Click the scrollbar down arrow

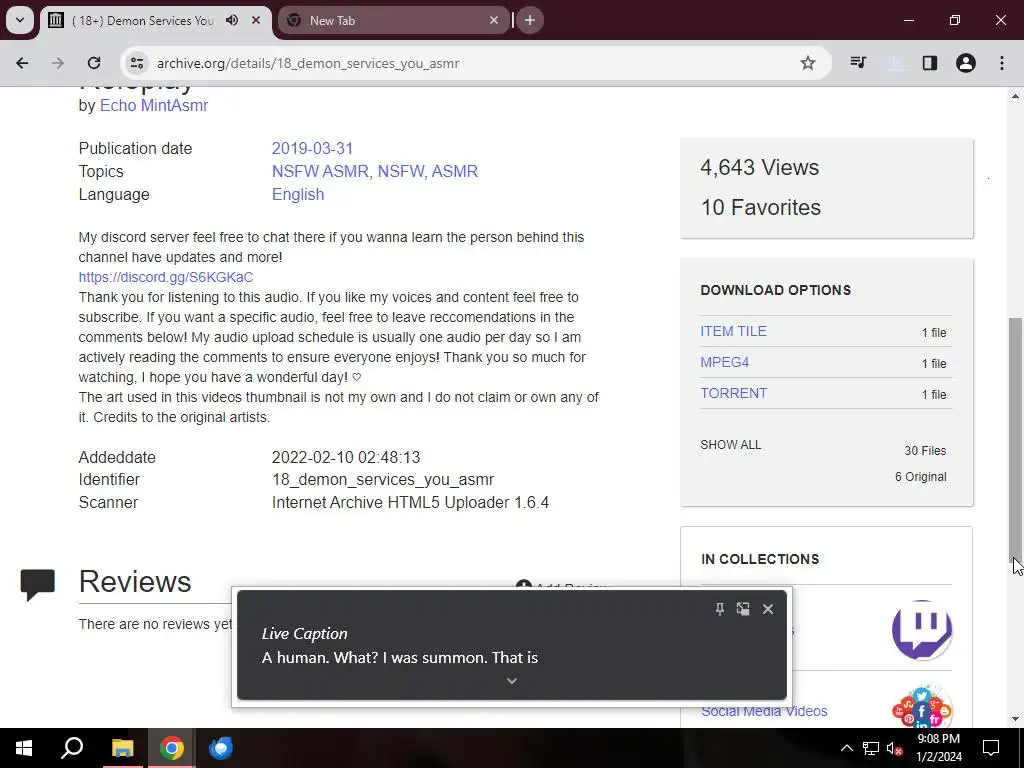pyautogui.click(x=1015, y=719)
